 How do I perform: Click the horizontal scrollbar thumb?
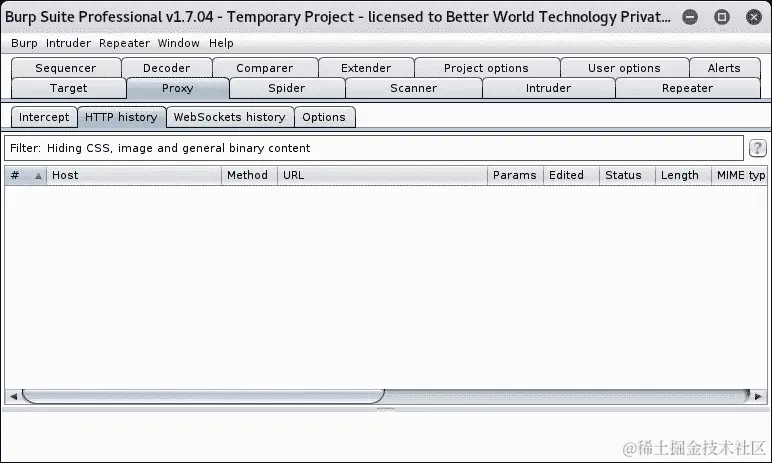coord(203,397)
